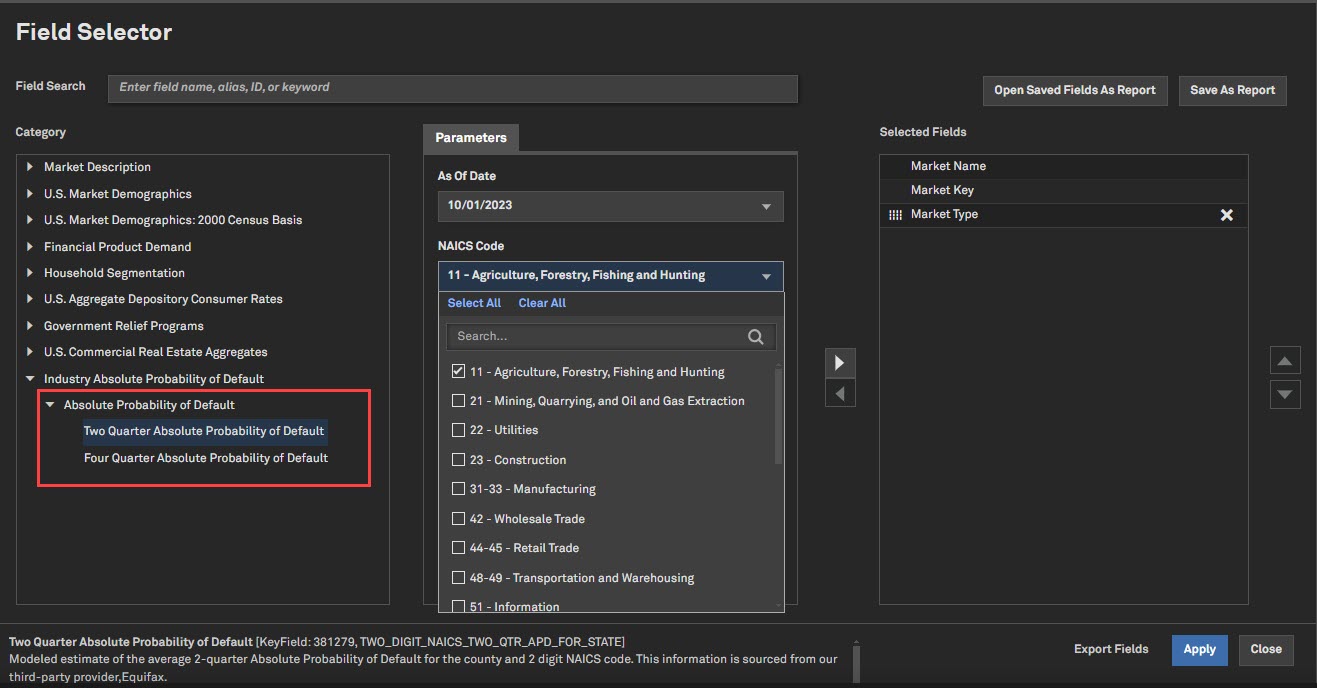
Task: Uncheck 11 - Agriculture, Forestry, Fishing and Hunting
Action: point(458,372)
